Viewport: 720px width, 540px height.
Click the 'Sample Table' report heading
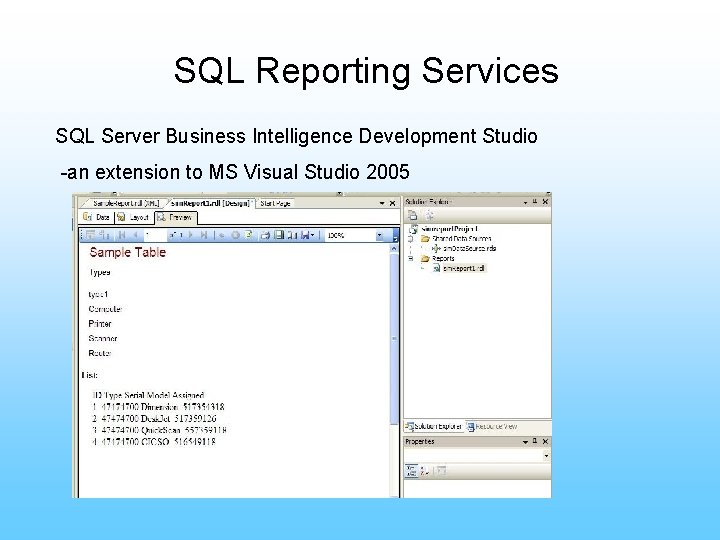tap(128, 252)
